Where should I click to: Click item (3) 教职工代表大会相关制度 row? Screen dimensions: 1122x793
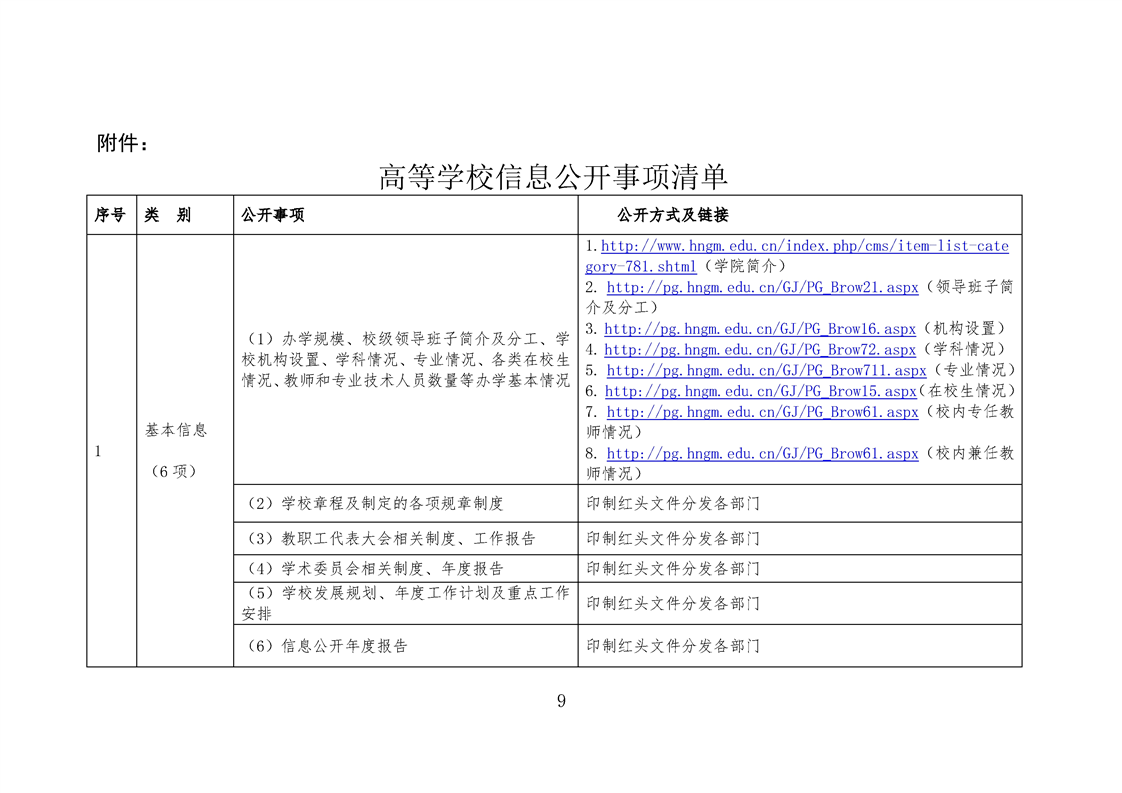[x=391, y=538]
